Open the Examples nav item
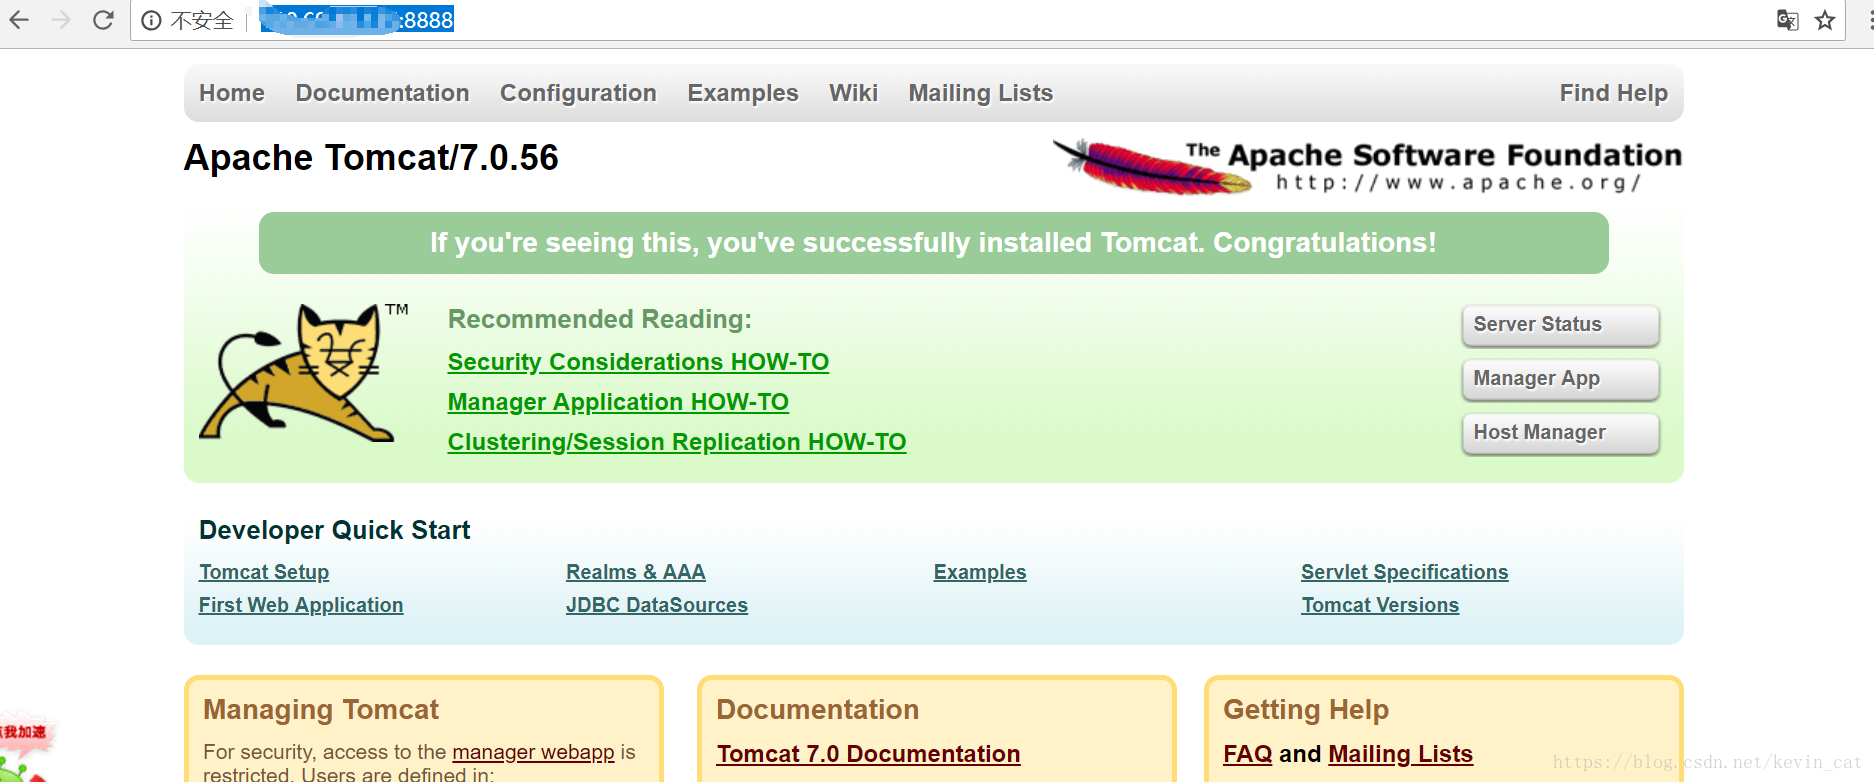Screen dimensions: 1874x782 (743, 93)
